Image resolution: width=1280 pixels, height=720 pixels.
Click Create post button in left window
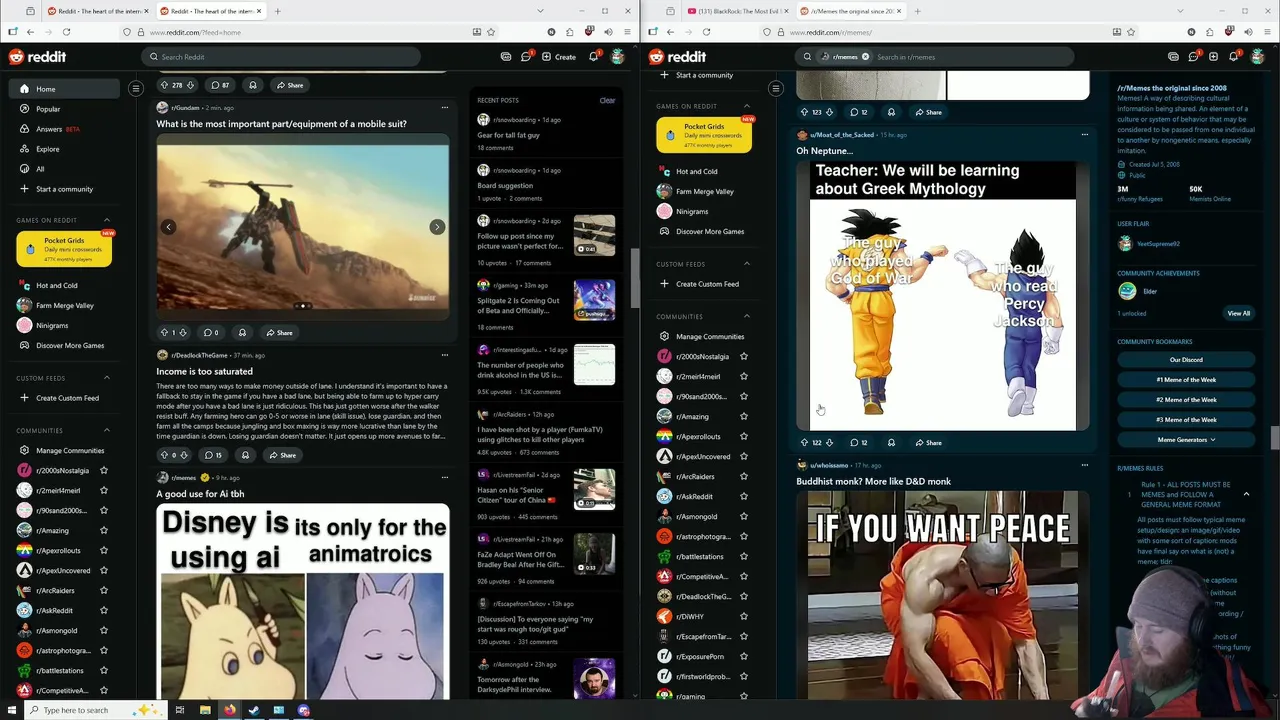point(559,57)
